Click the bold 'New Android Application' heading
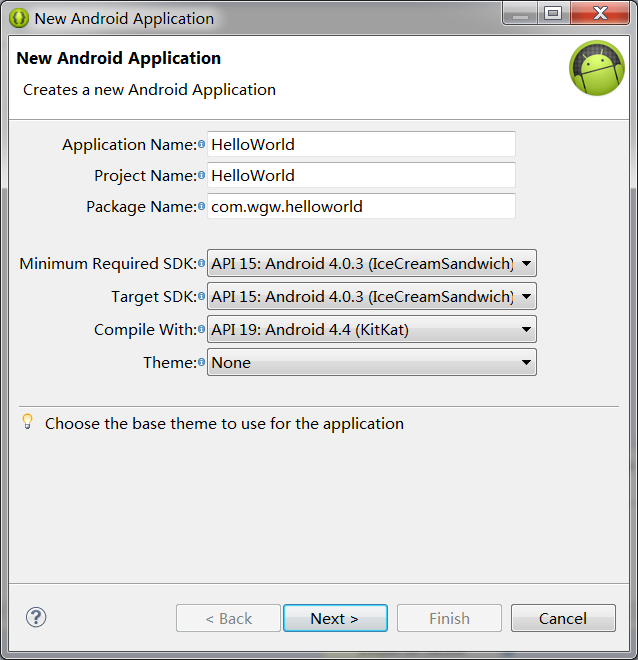The width and height of the screenshot is (638, 660). pyautogui.click(x=119, y=58)
